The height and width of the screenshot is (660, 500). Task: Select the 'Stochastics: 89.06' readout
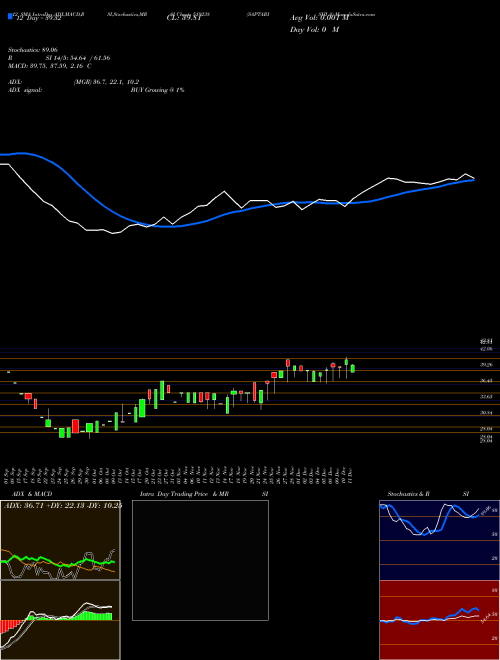(32, 50)
